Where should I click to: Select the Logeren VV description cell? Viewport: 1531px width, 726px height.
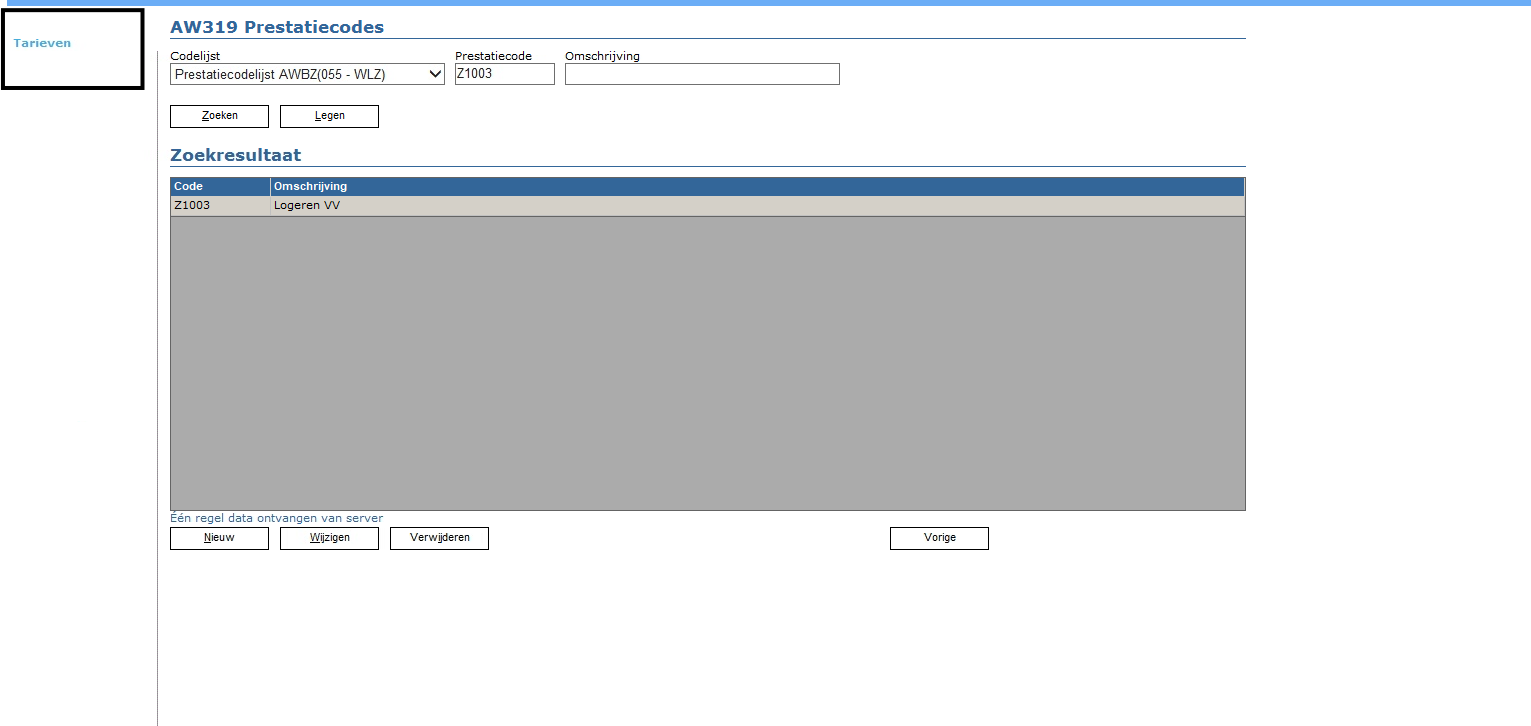click(x=756, y=206)
